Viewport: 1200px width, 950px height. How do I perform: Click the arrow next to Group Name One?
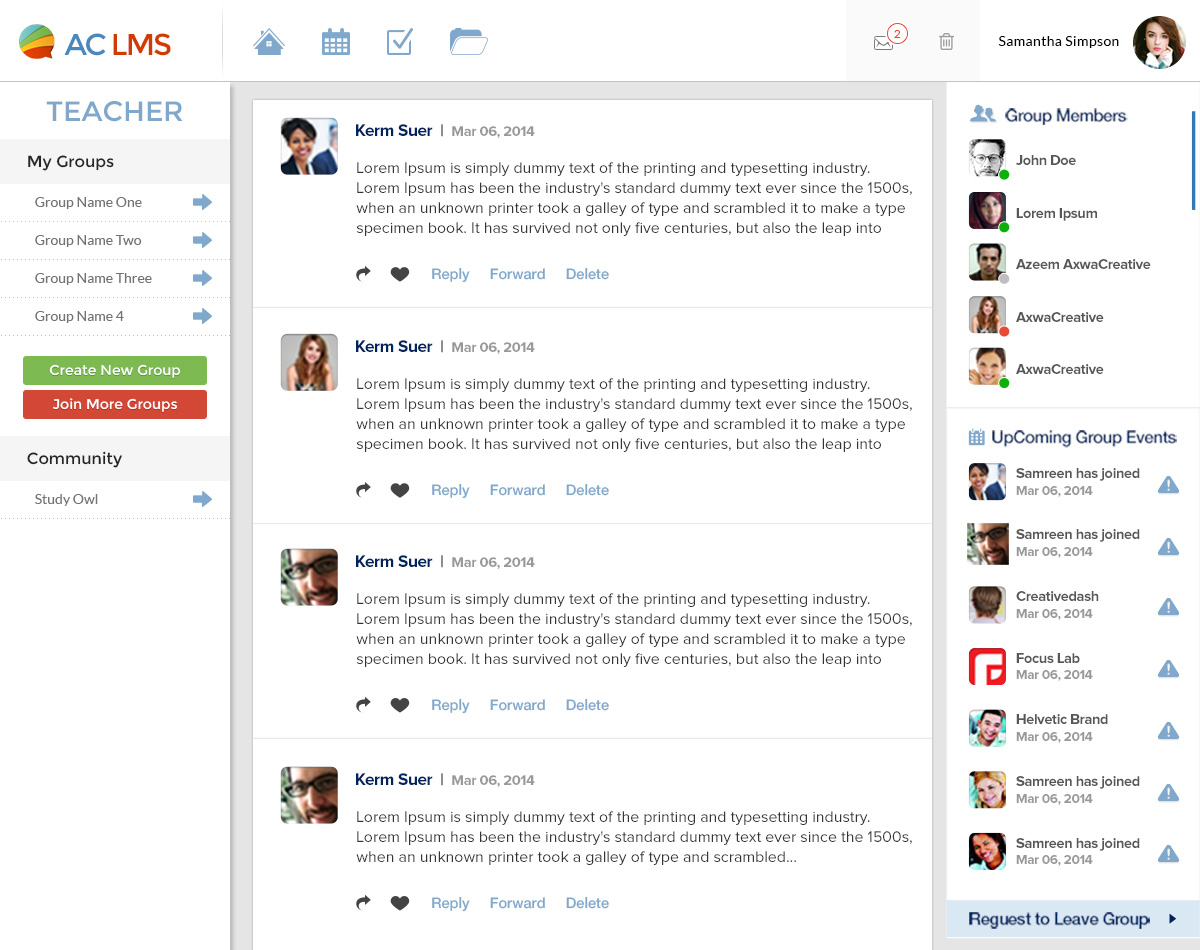(203, 202)
